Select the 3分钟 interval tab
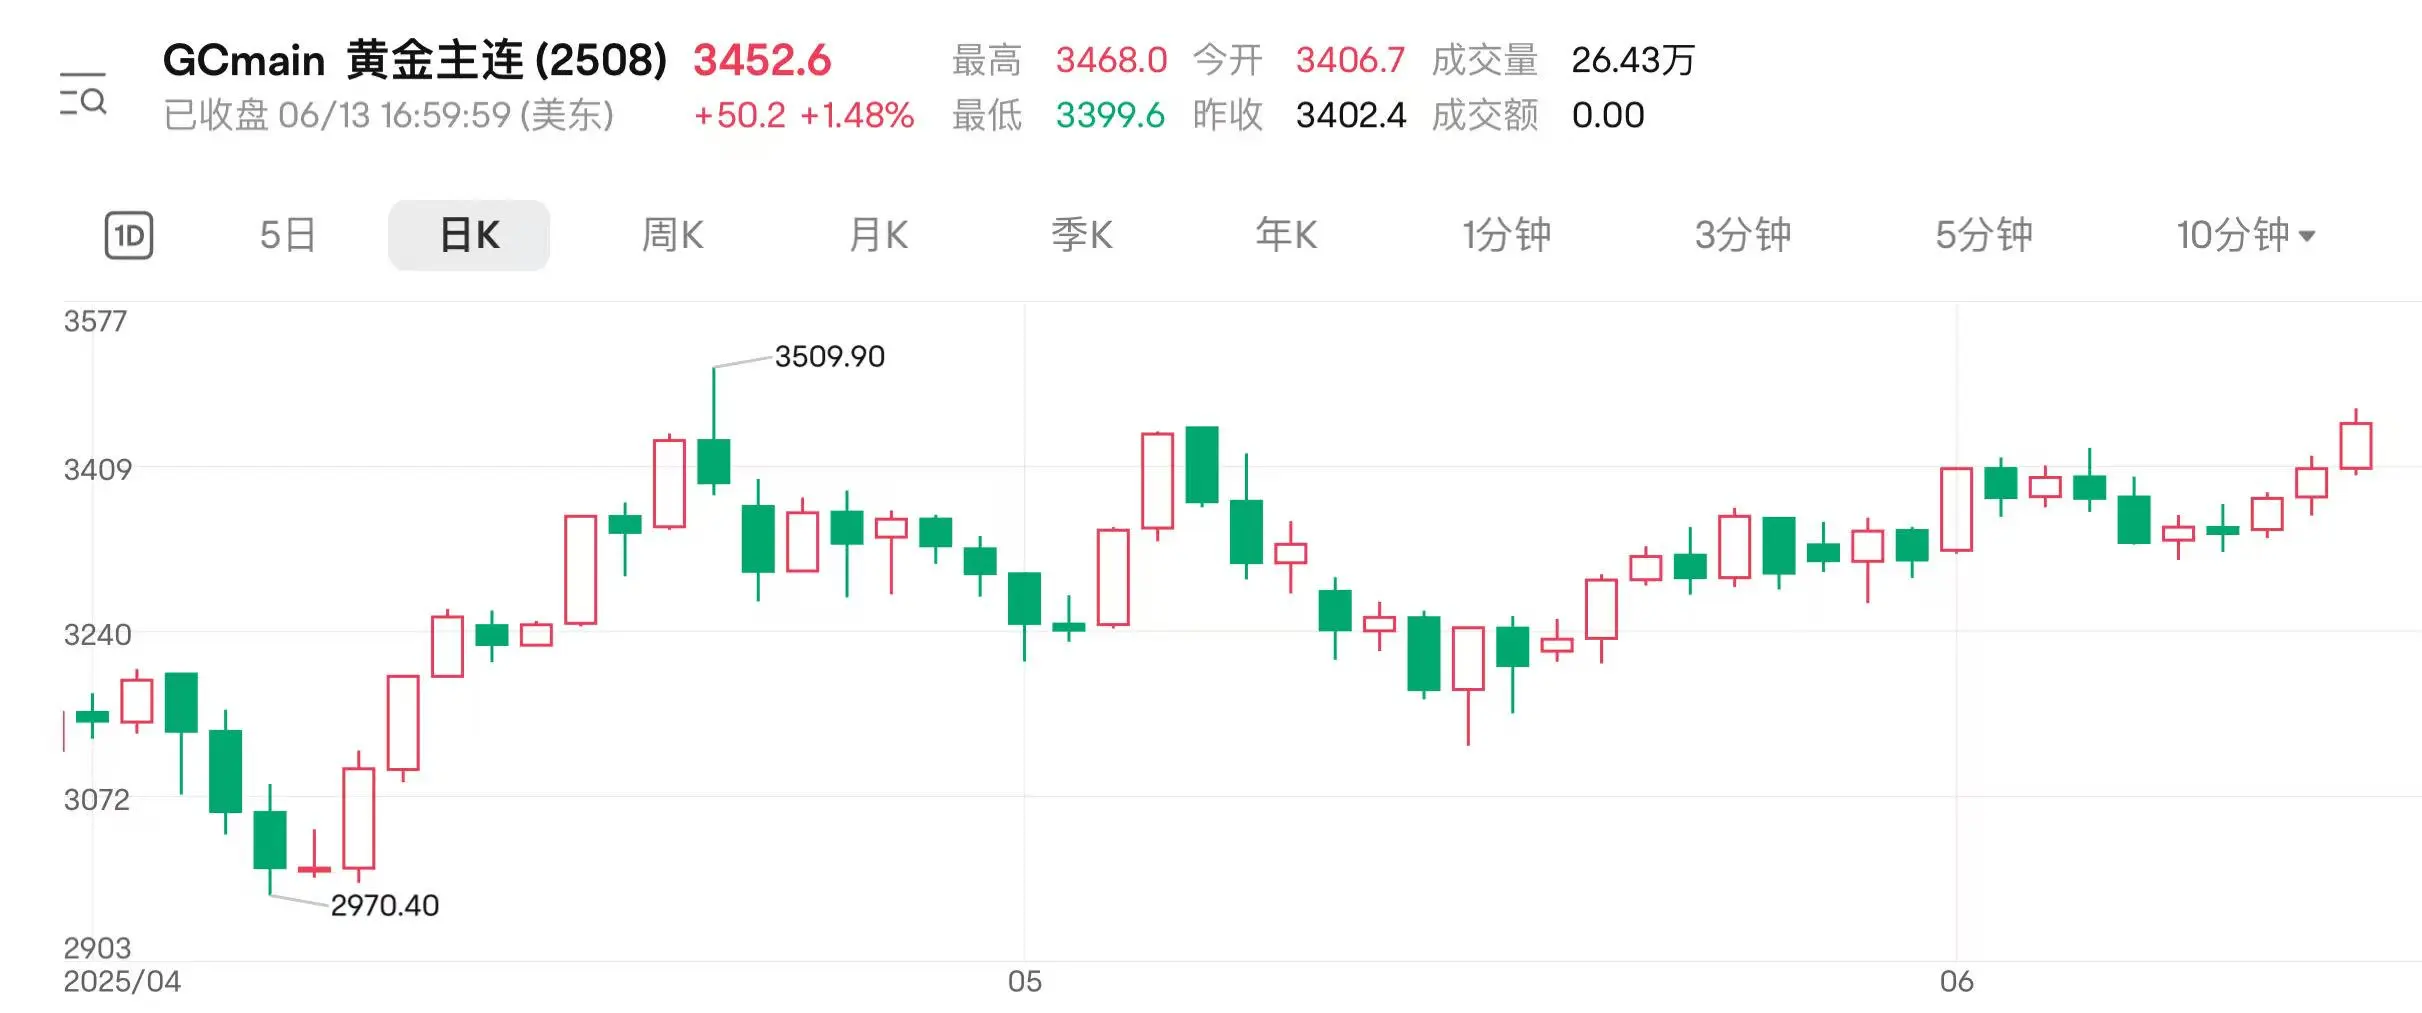The image size is (2422, 1013). pyautogui.click(x=1743, y=235)
